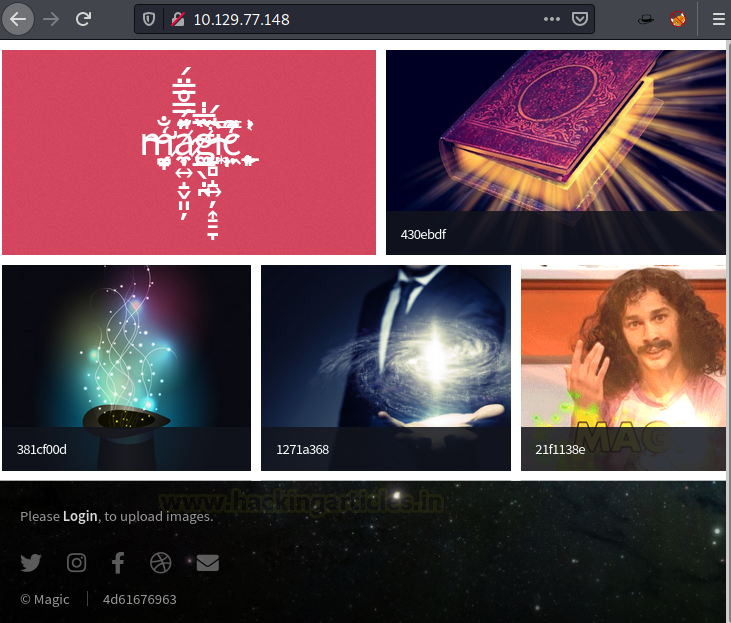
Task: Open the galaxy hand image 1271a368
Action: (386, 368)
